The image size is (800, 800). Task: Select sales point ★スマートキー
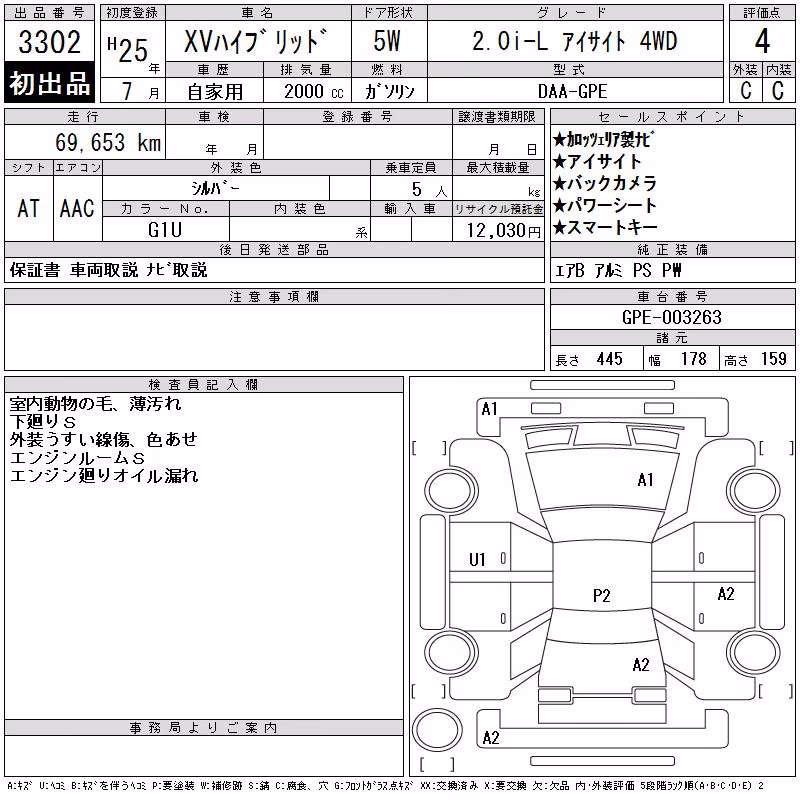(x=605, y=227)
